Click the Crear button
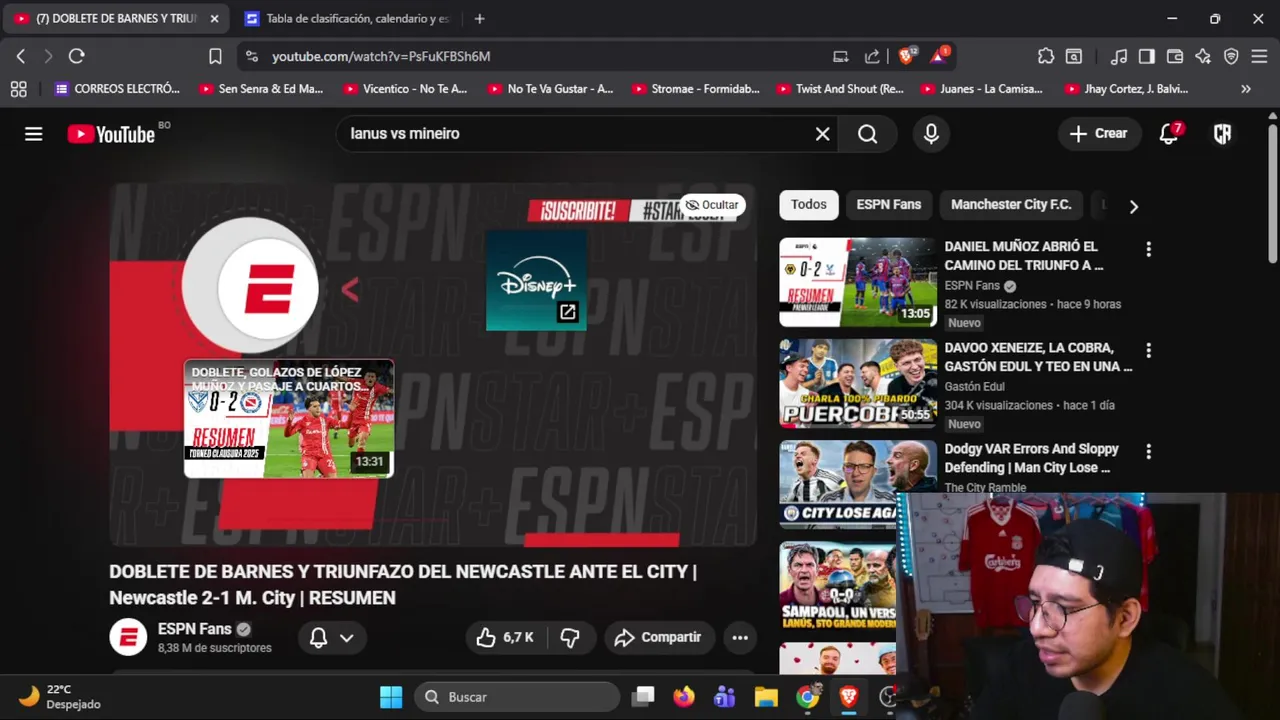Image resolution: width=1280 pixels, height=720 pixels. point(1098,134)
